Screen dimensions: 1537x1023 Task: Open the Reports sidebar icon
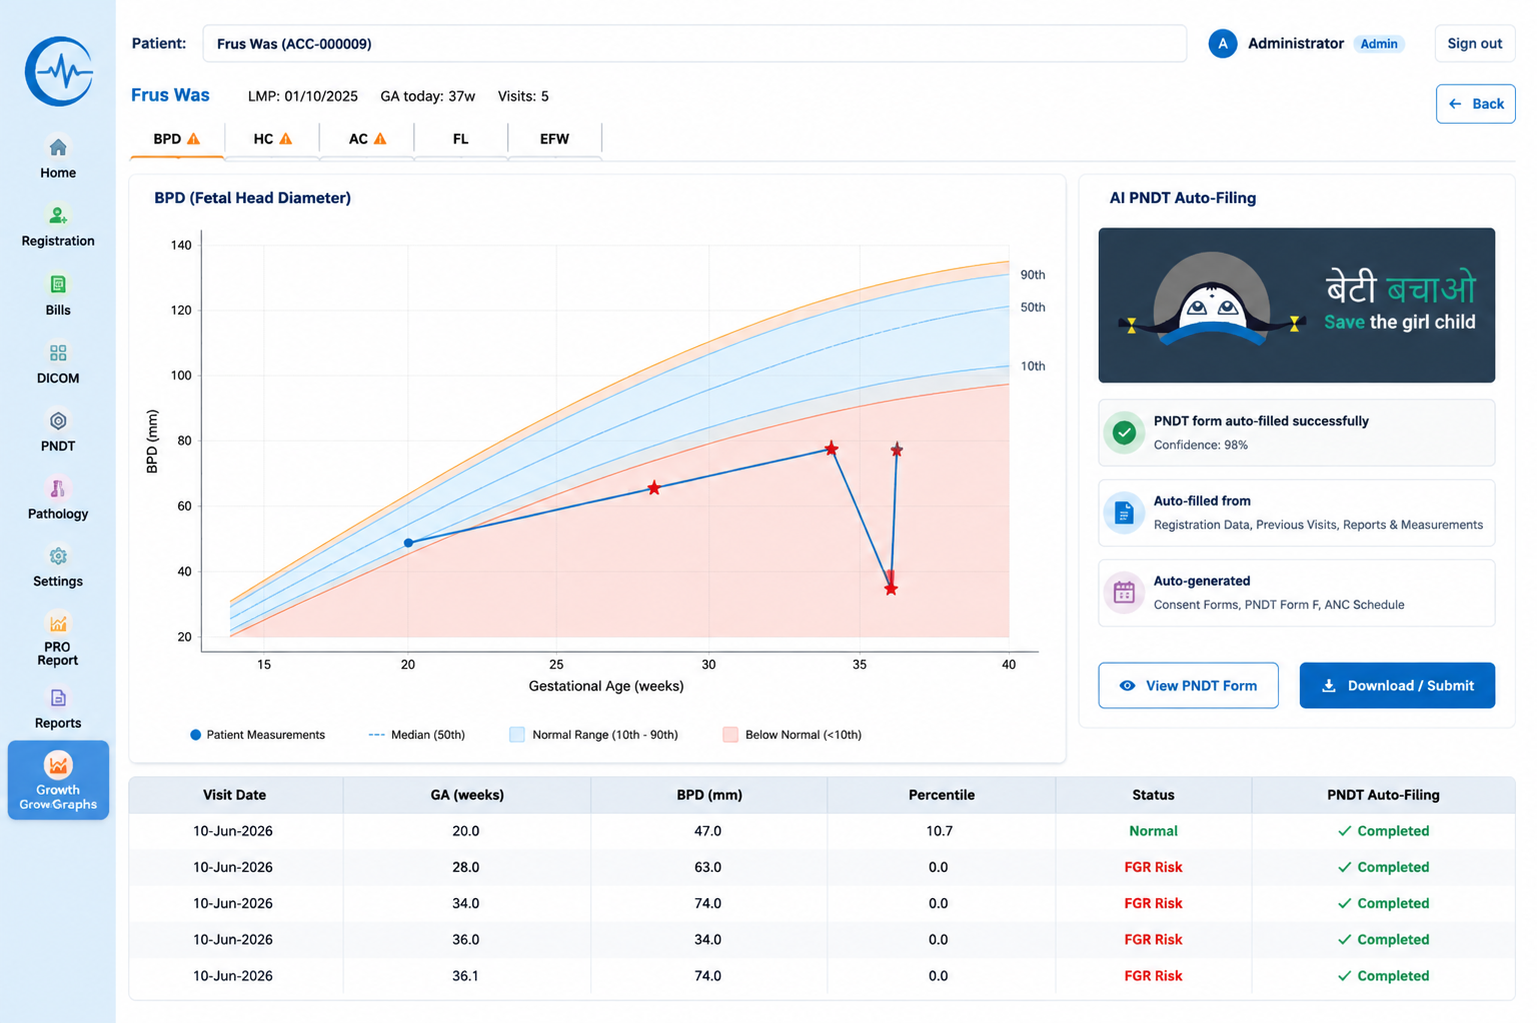pyautogui.click(x=58, y=698)
